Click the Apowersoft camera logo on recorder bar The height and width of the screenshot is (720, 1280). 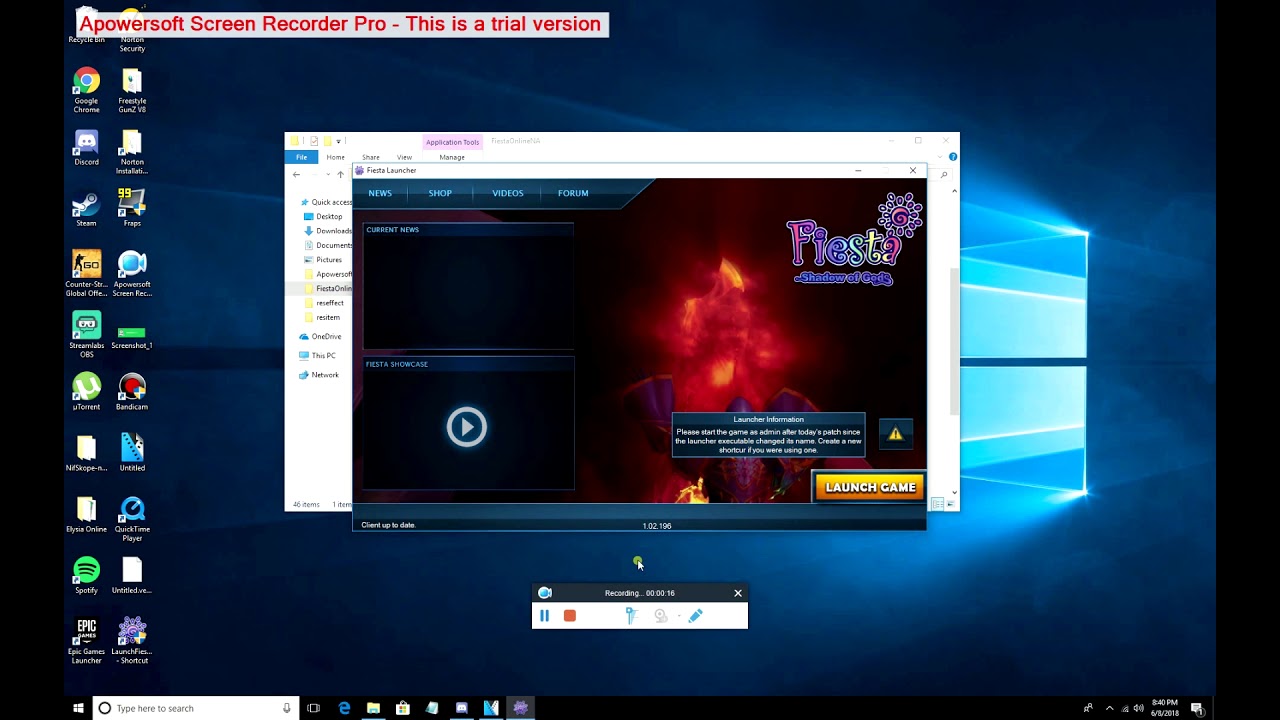click(545, 593)
